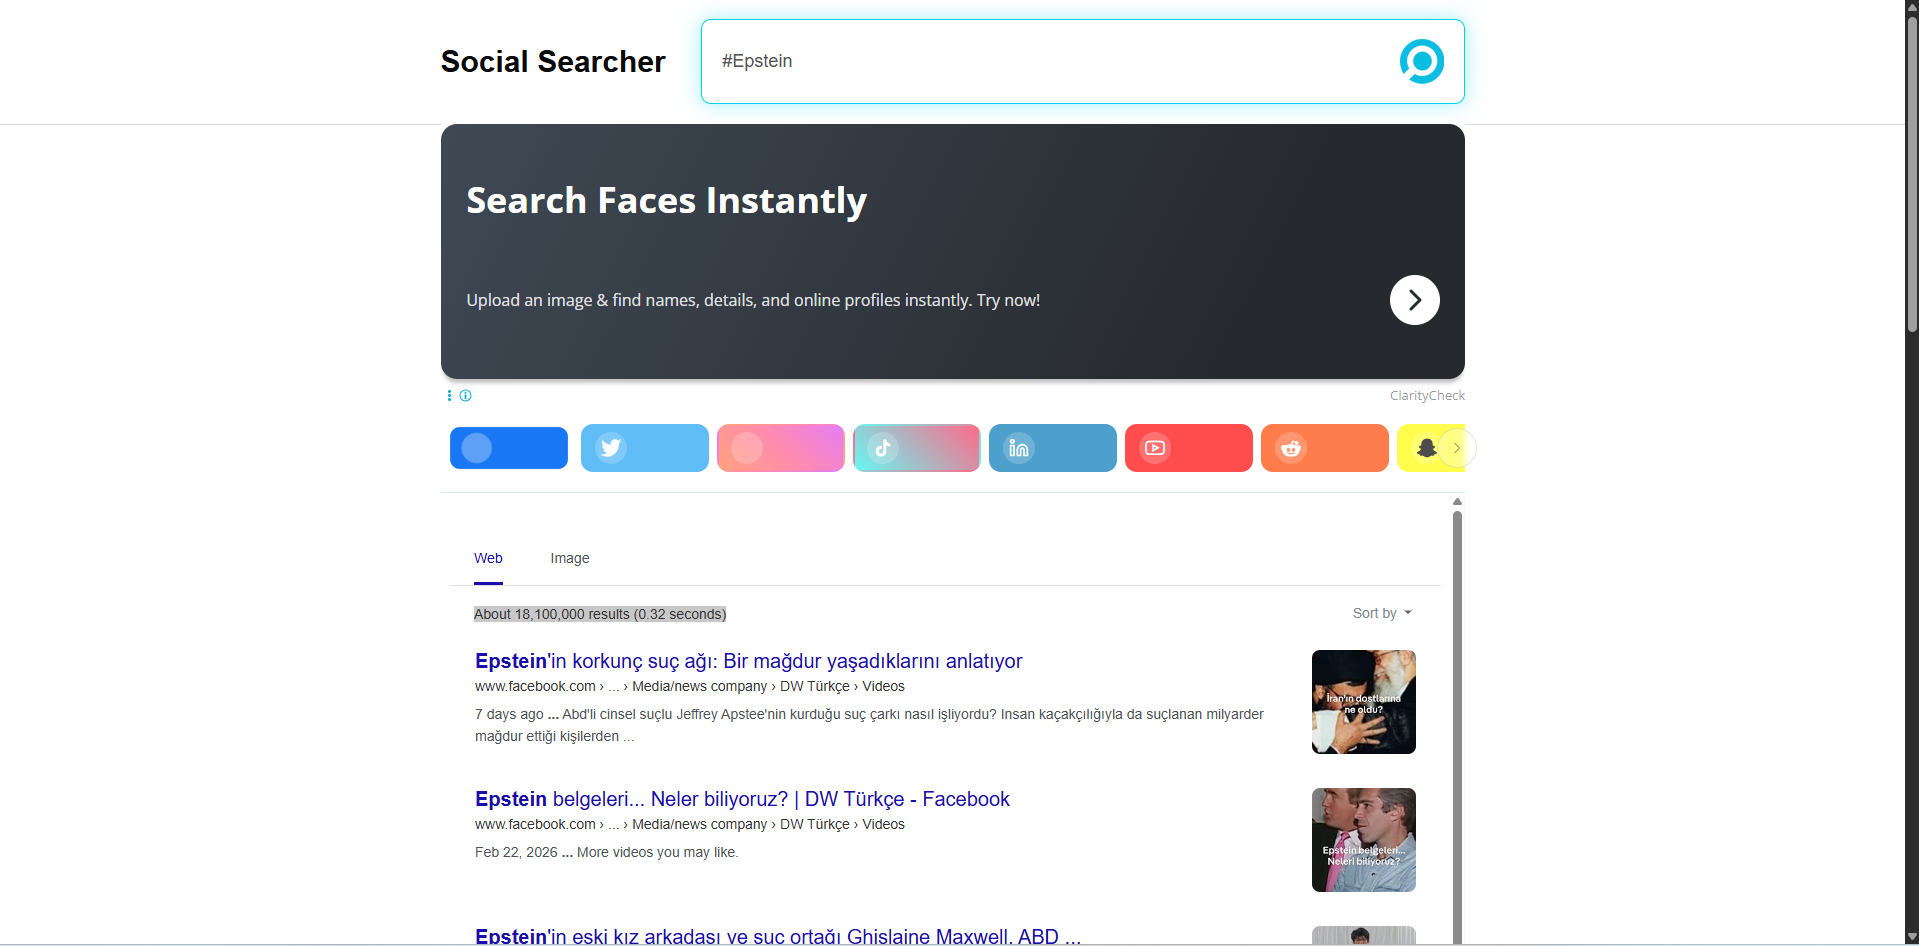Click the "Feb 22, 2026" result snippet
The height and width of the screenshot is (946, 1919).
coord(606,852)
